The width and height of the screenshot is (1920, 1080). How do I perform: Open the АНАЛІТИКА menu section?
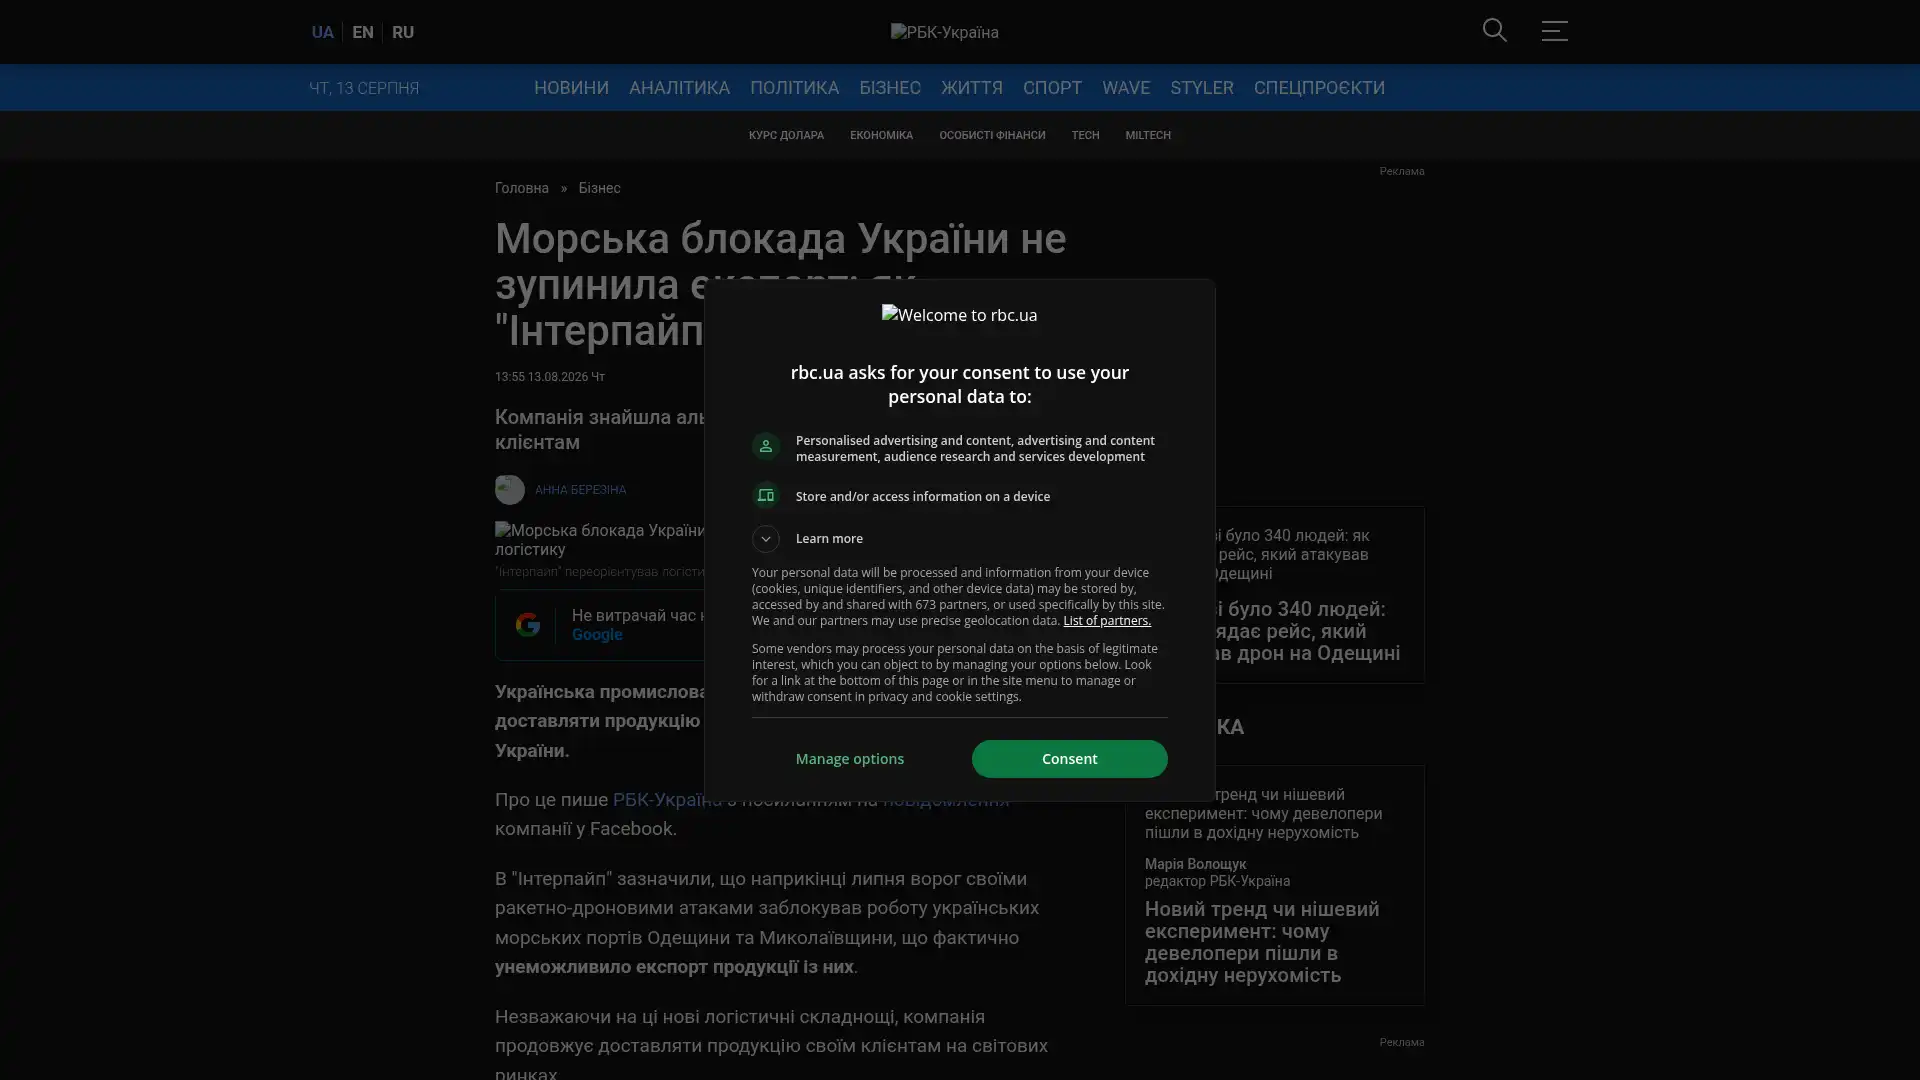tap(679, 88)
